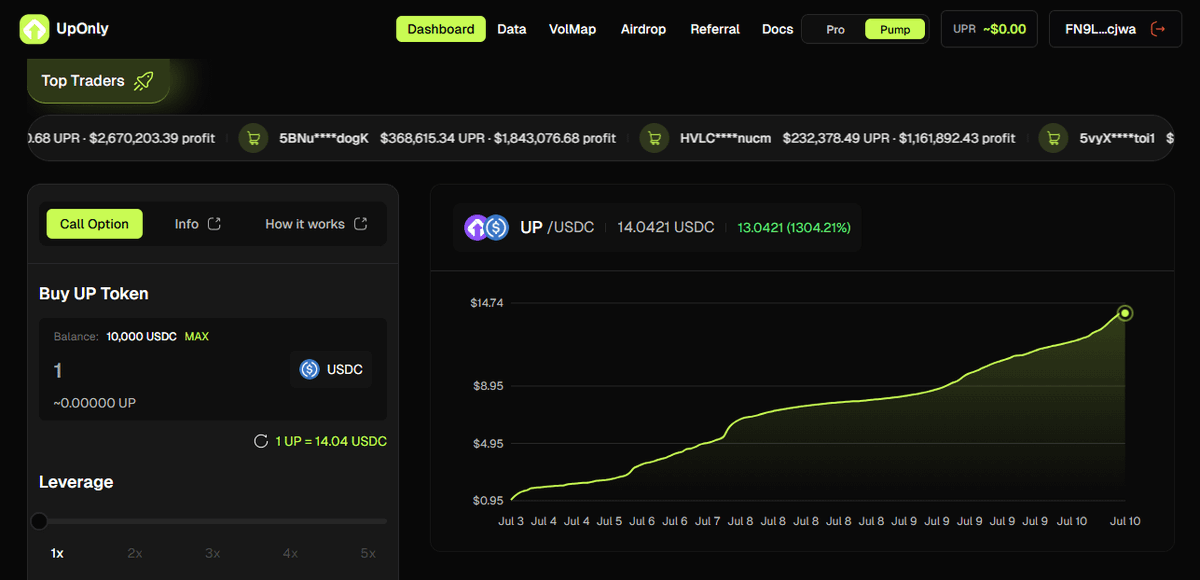
Task: Click the UpOnly logo icon
Action: point(34,29)
